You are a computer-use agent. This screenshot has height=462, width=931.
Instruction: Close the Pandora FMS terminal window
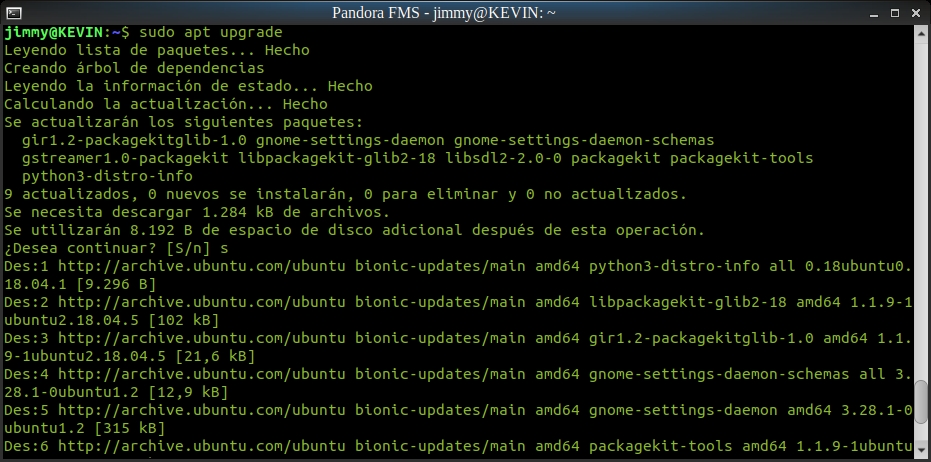pos(917,11)
